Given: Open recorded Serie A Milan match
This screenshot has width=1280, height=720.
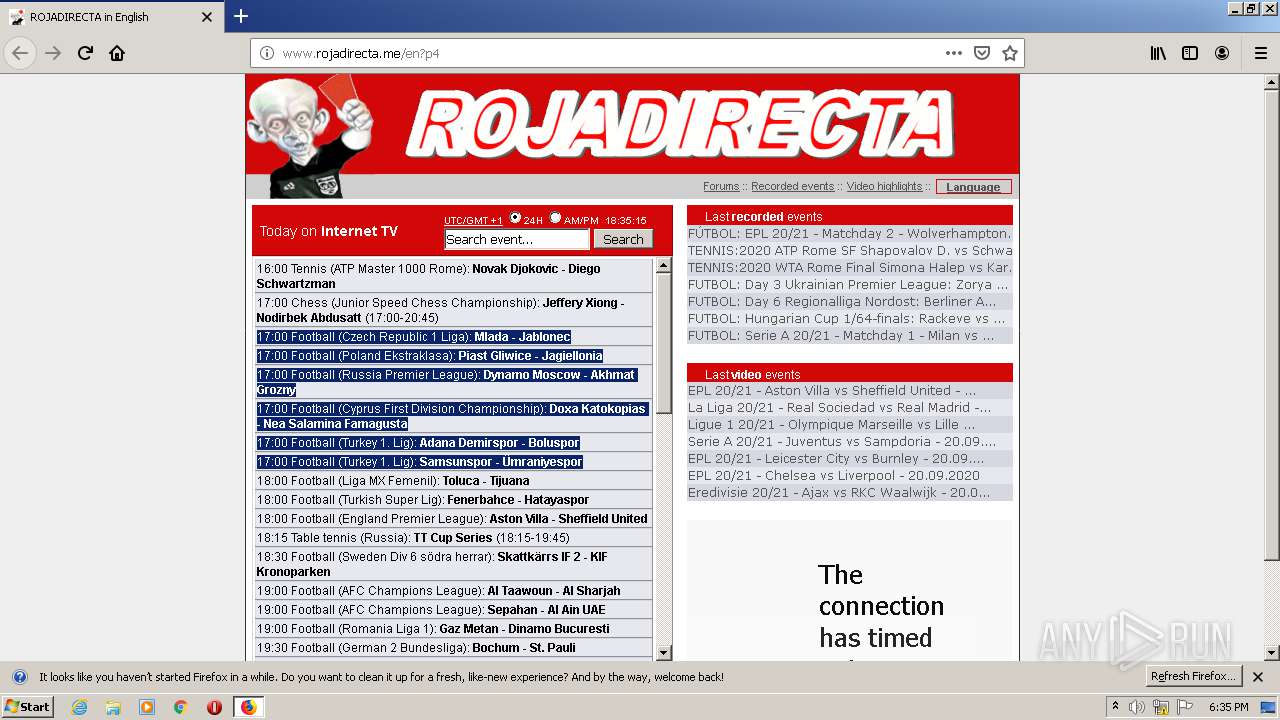Looking at the screenshot, I should point(849,336).
